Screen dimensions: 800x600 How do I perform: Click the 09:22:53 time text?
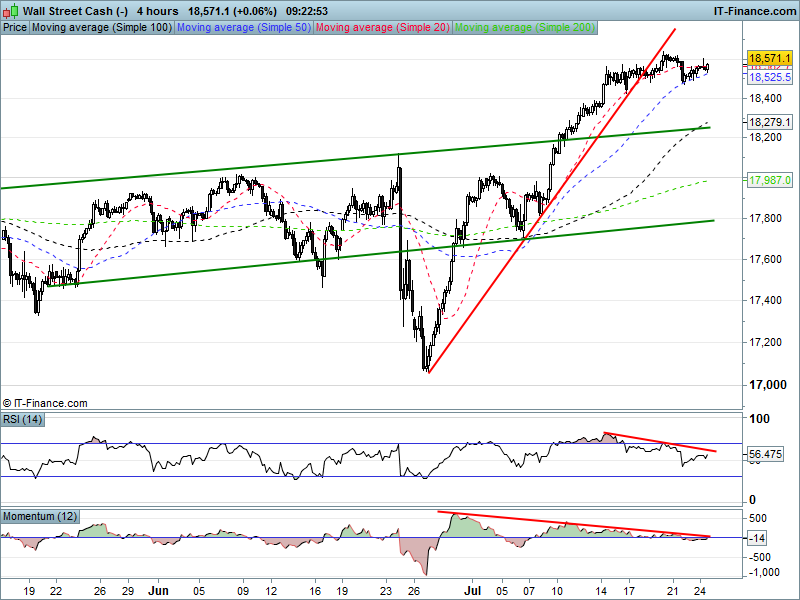307,11
